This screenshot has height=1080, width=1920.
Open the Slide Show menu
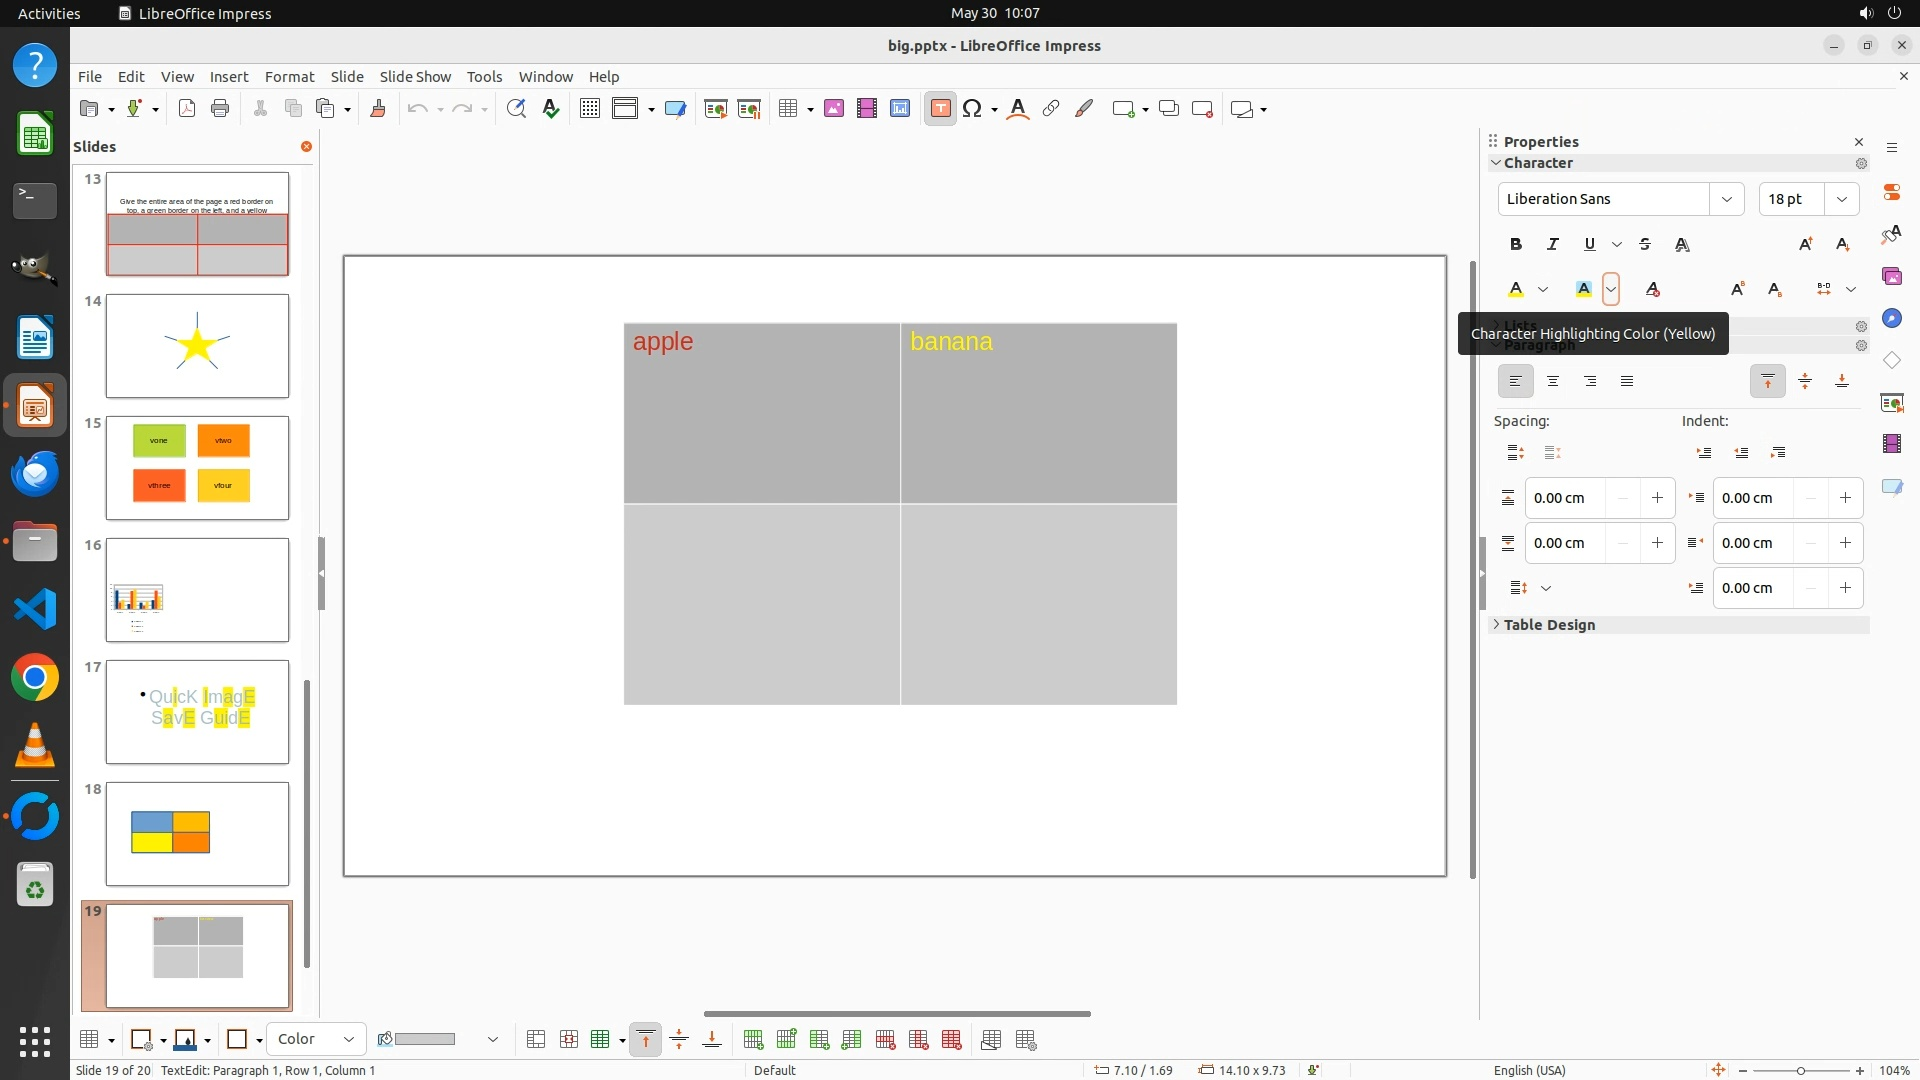coord(414,77)
